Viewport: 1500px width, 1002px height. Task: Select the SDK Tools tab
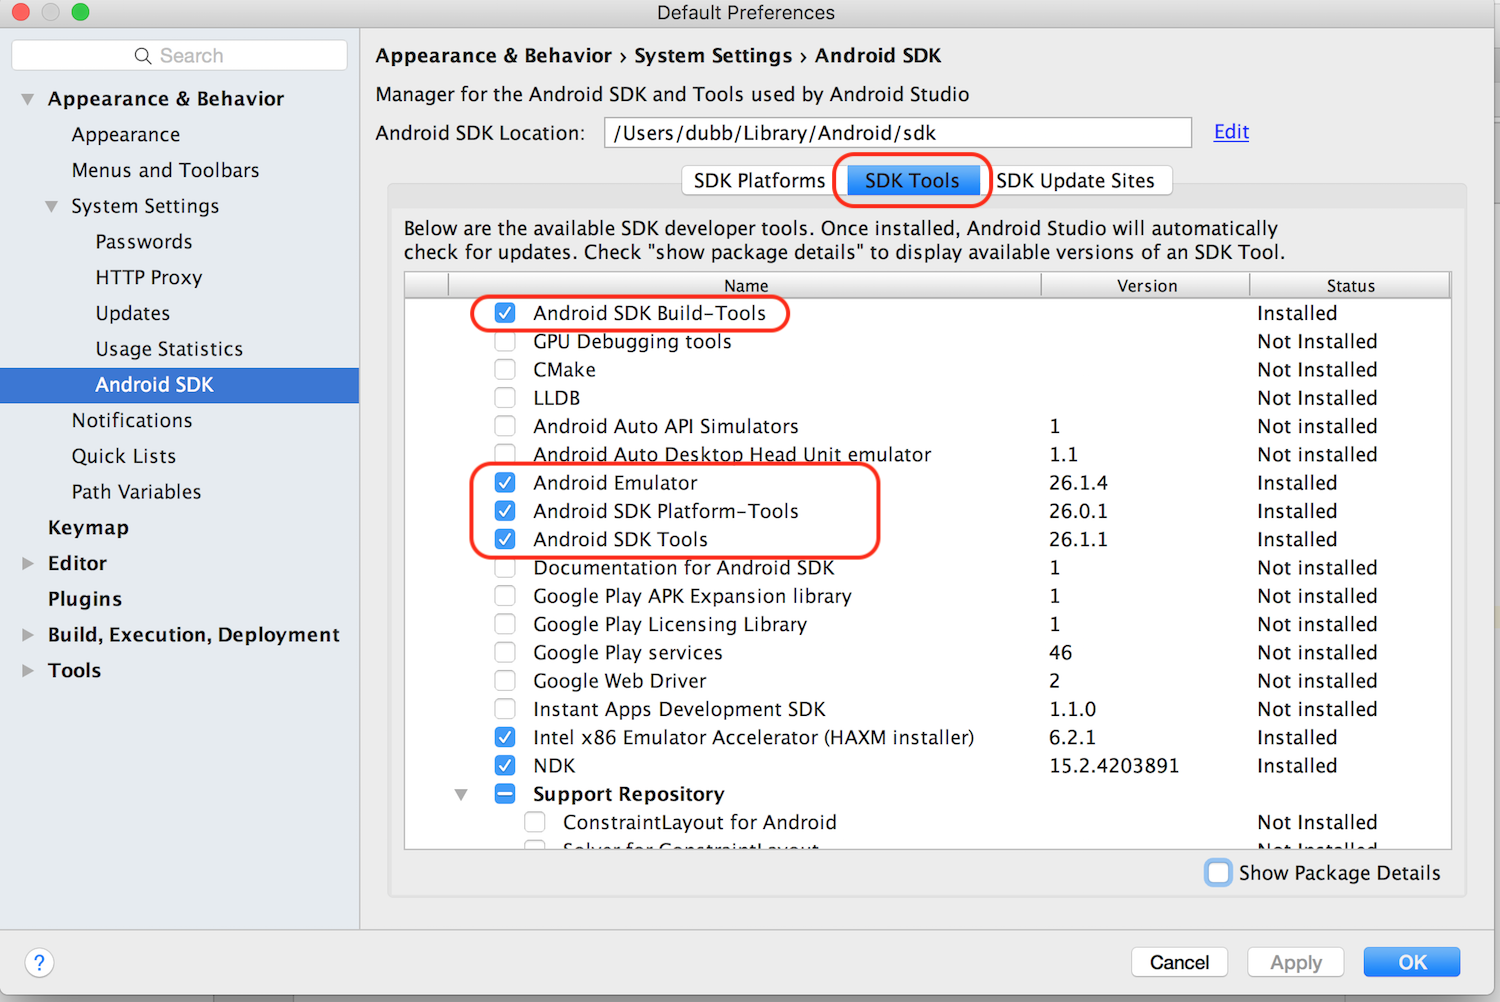pos(912,181)
